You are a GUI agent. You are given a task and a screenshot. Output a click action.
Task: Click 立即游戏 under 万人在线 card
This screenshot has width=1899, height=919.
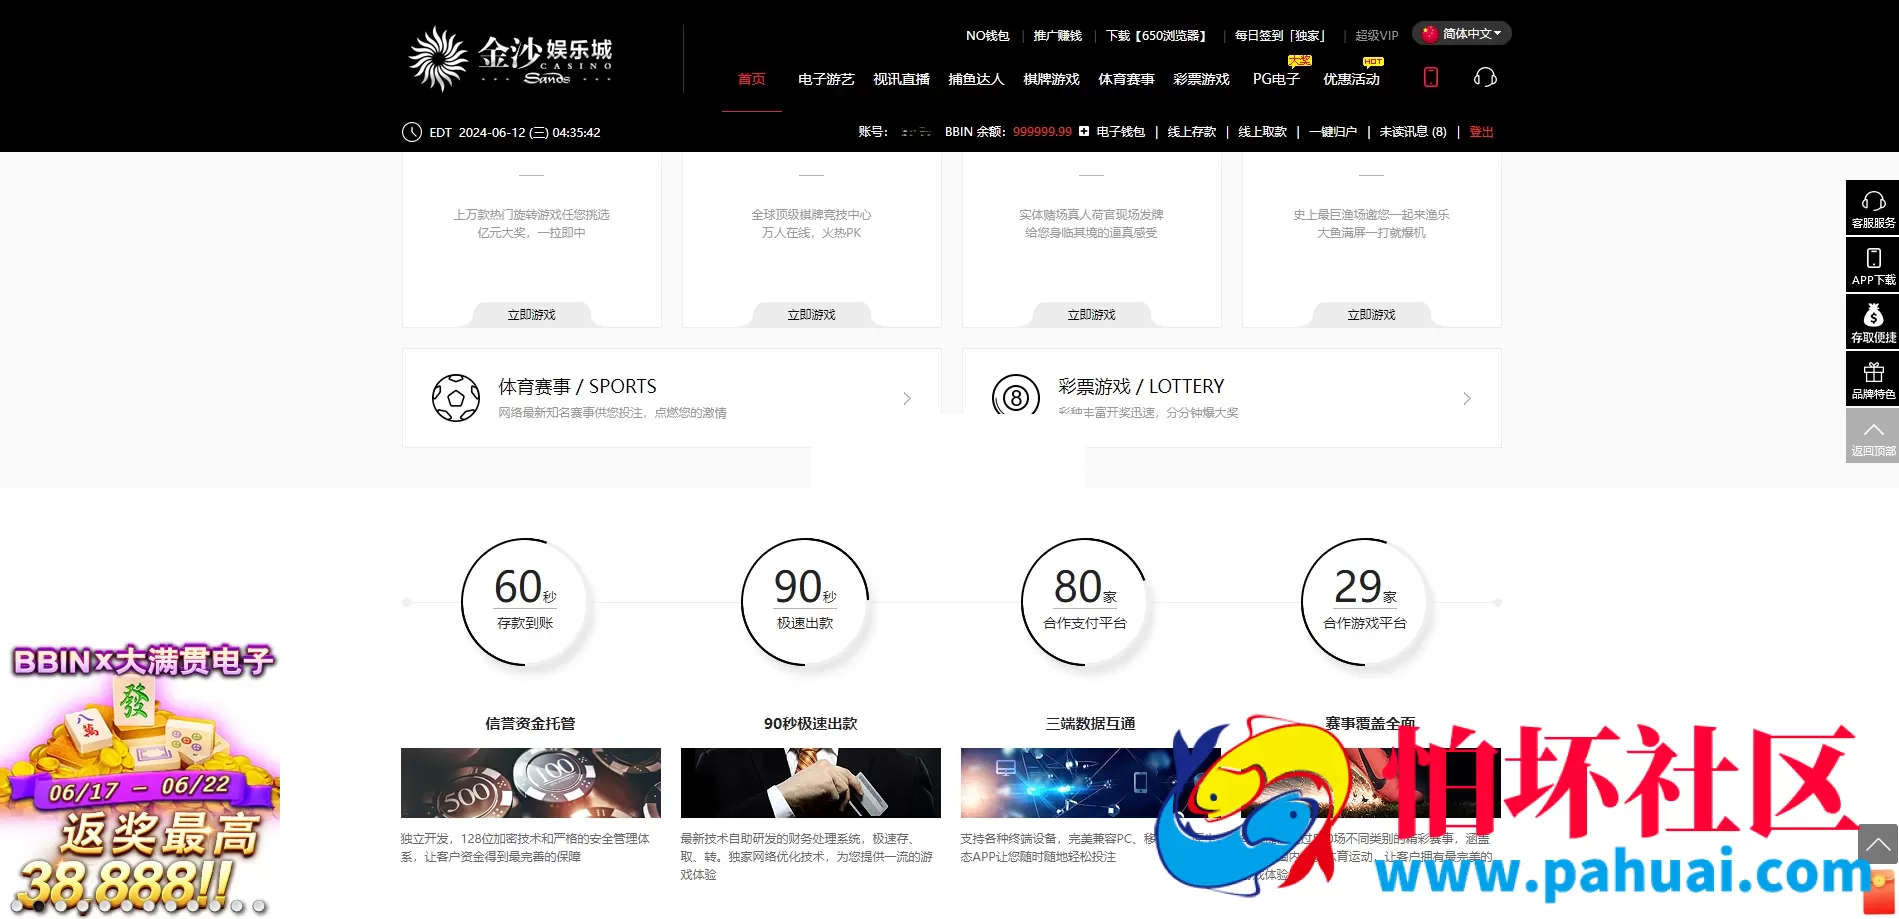tap(811, 314)
